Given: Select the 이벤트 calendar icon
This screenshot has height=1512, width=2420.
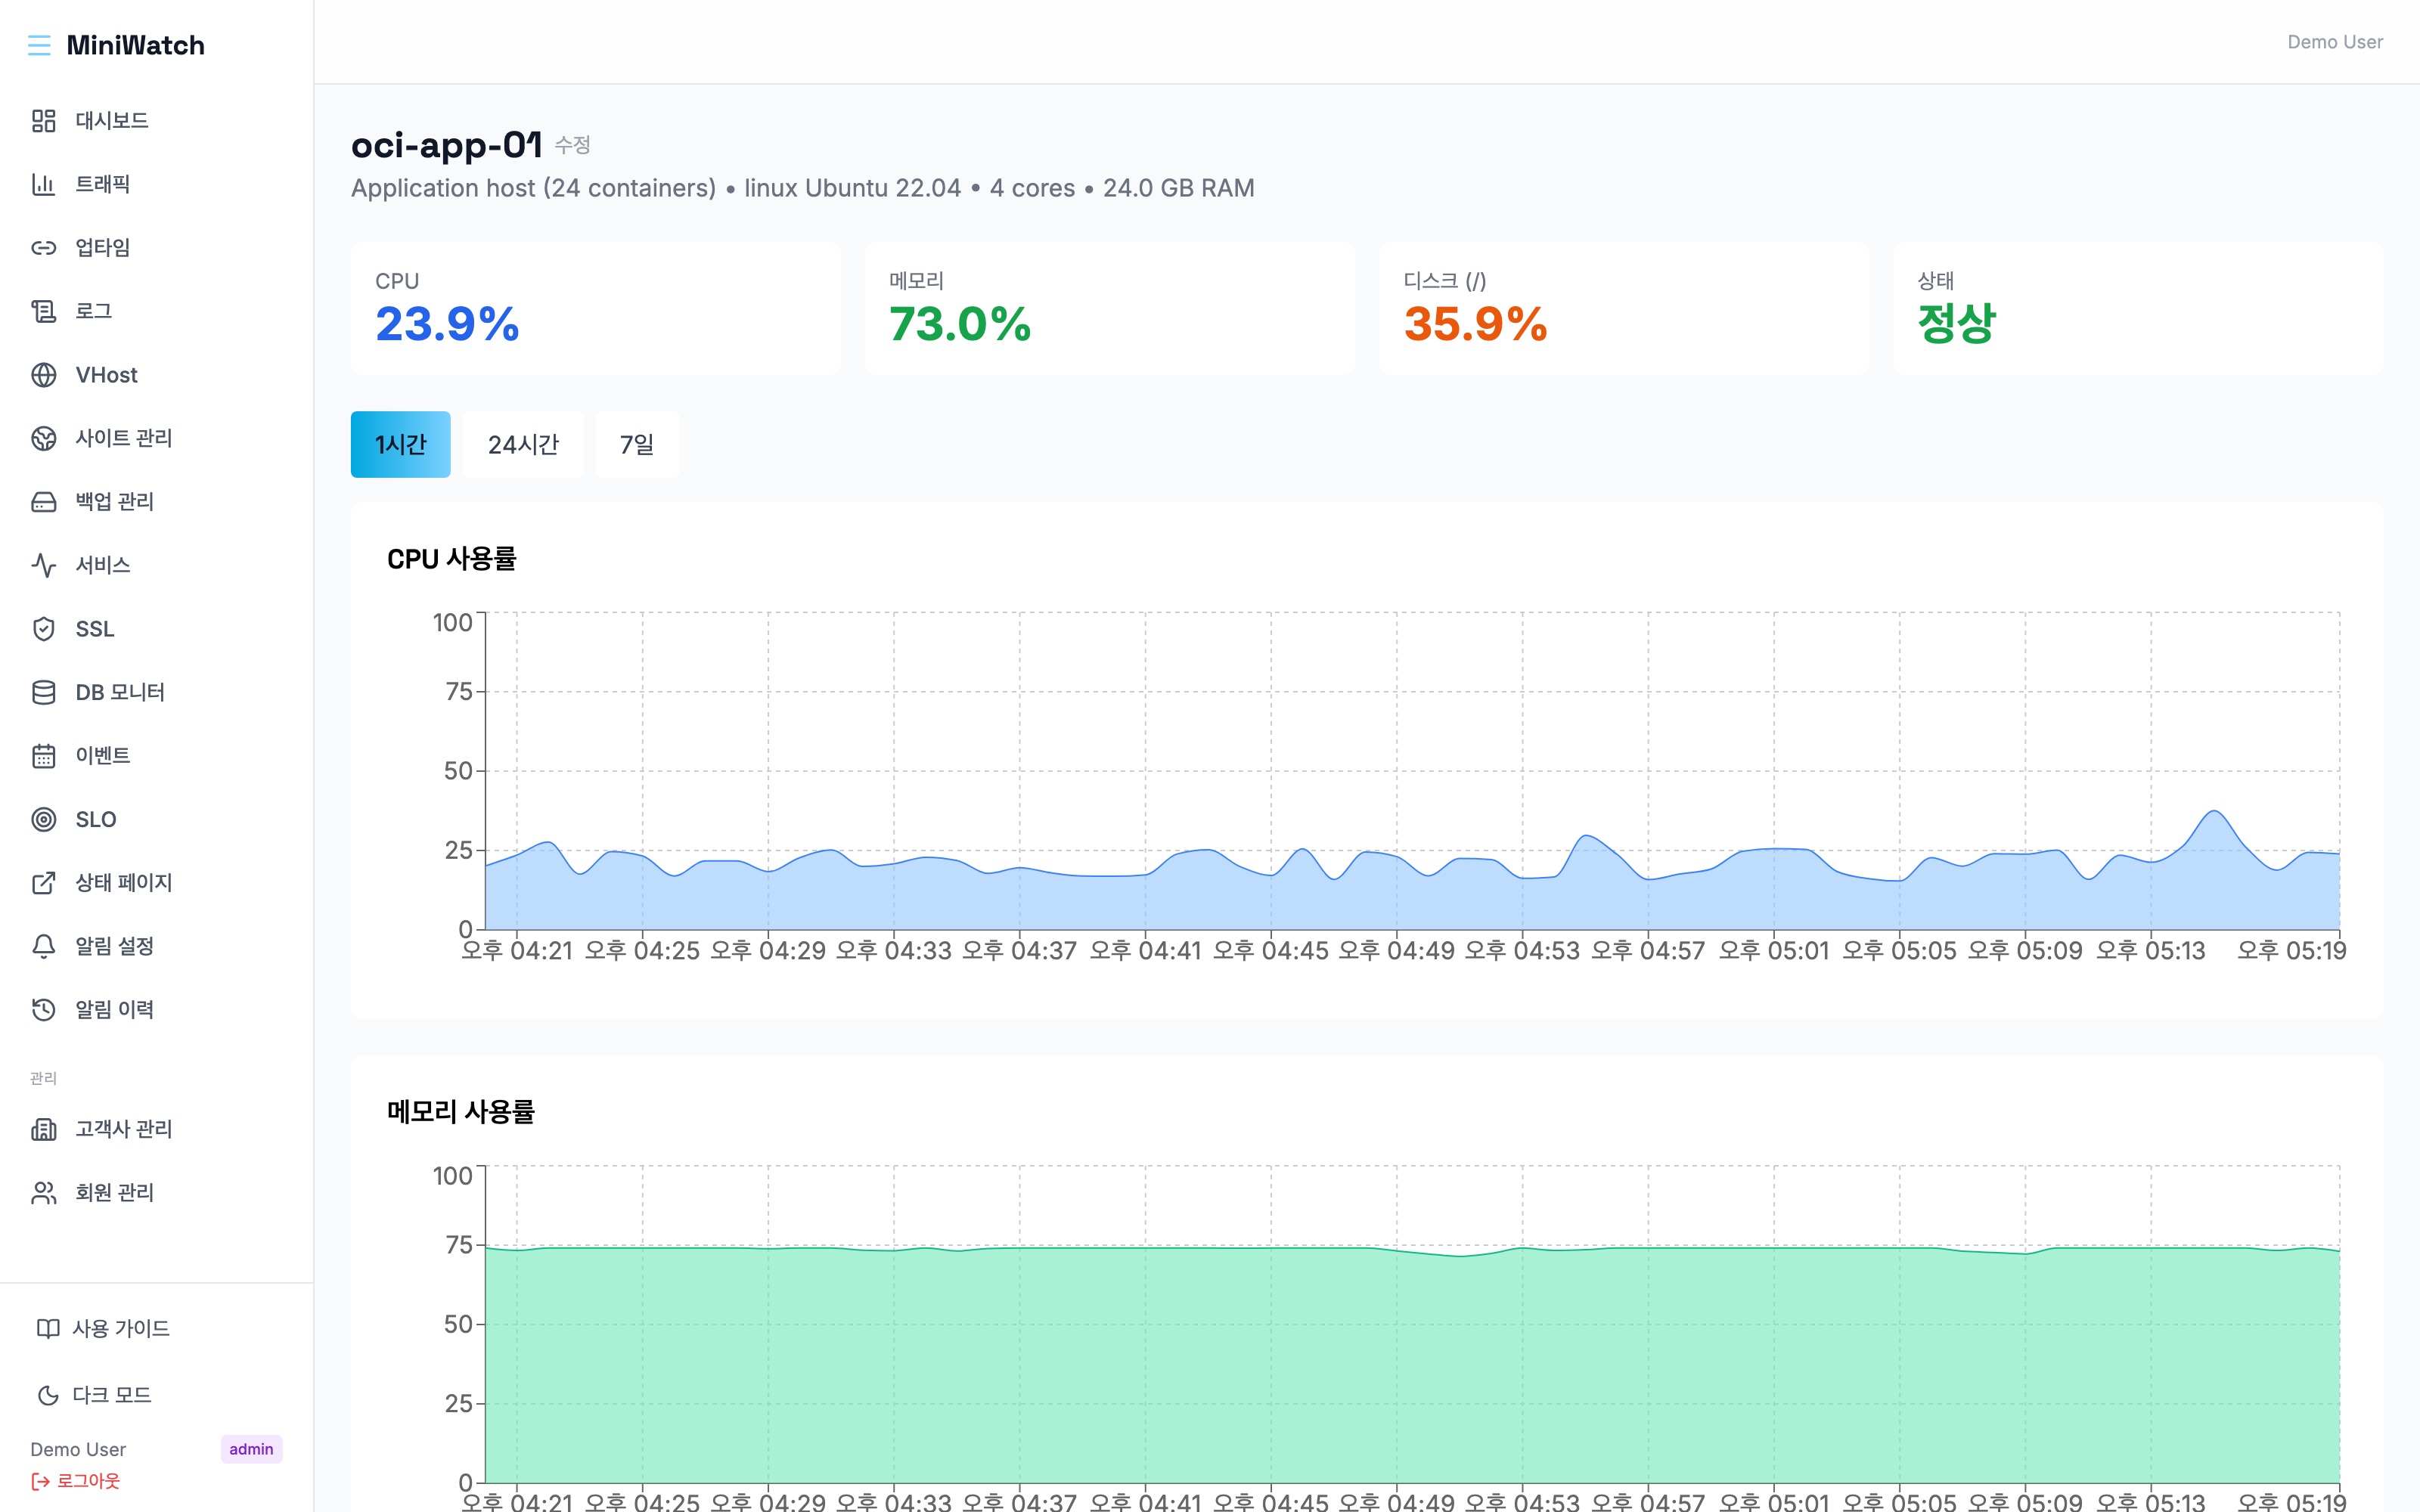Looking at the screenshot, I should point(43,756).
